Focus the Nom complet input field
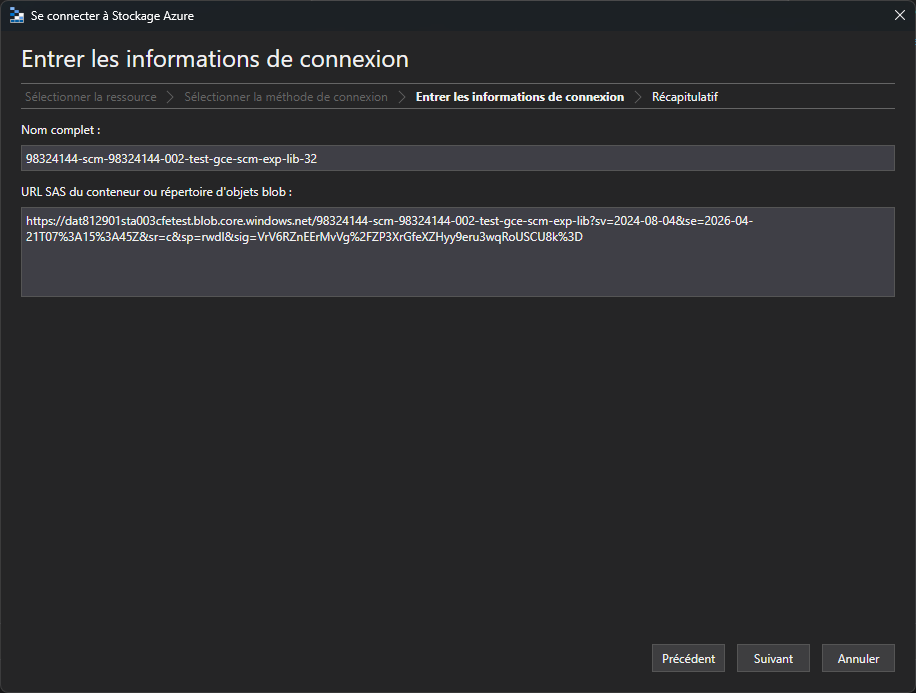The height and width of the screenshot is (693, 916). (457, 158)
